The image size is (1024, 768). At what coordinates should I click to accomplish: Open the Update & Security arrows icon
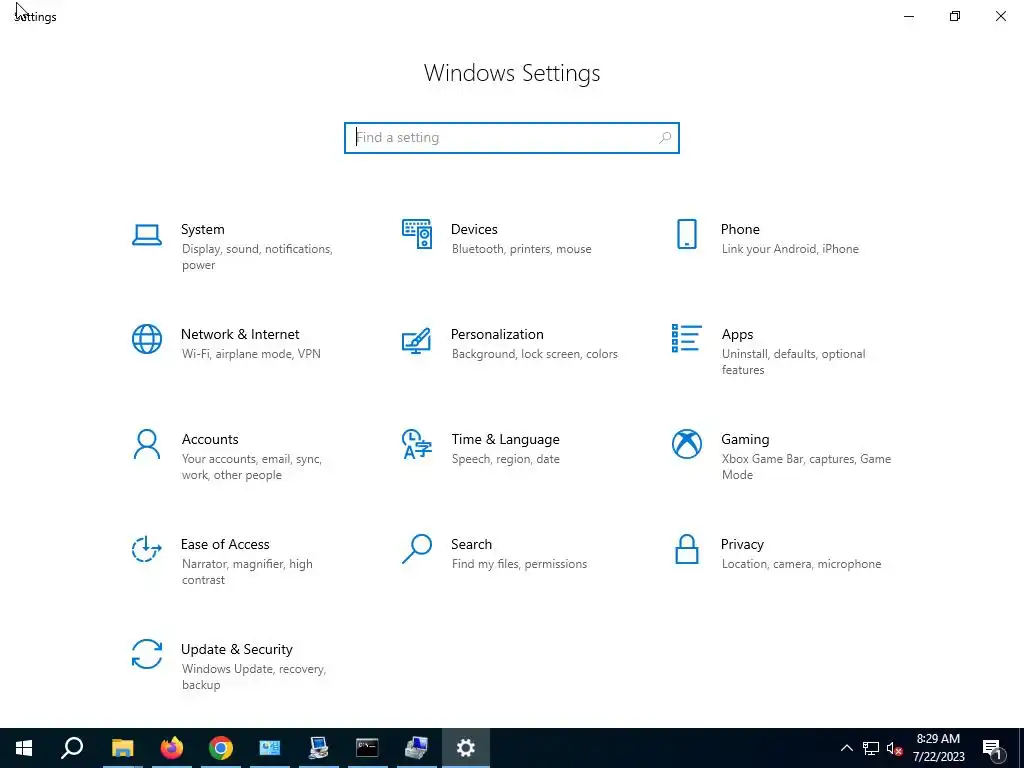pos(147,654)
